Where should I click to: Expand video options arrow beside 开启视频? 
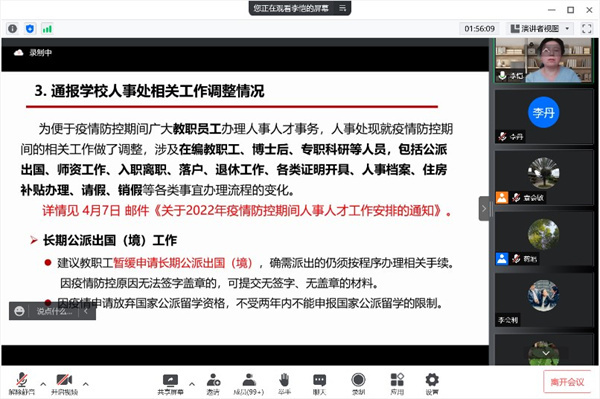click(86, 384)
